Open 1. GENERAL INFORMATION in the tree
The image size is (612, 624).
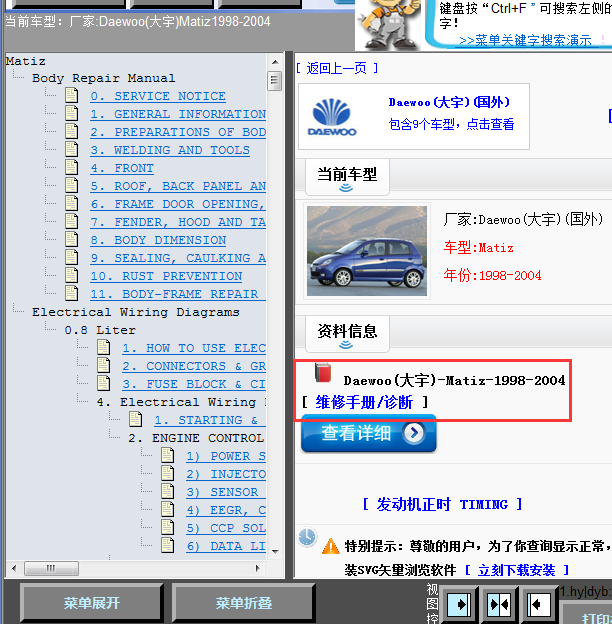tap(178, 114)
